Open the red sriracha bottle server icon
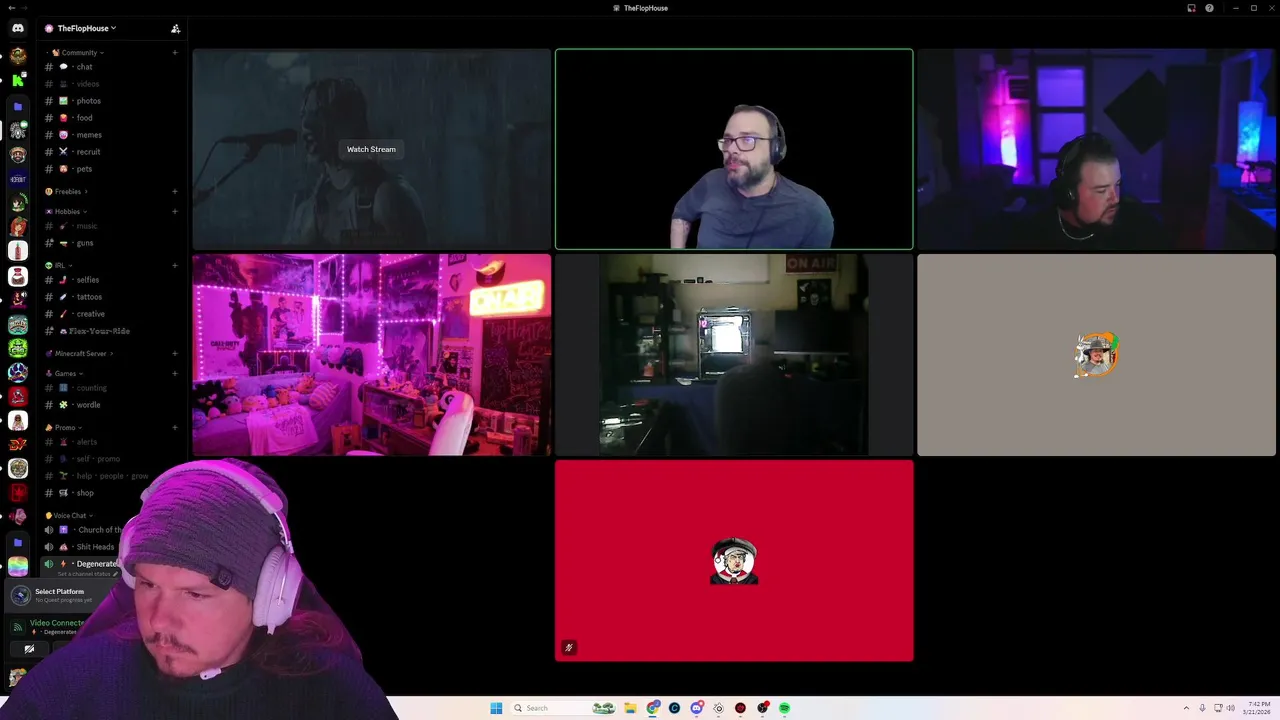 [18, 251]
